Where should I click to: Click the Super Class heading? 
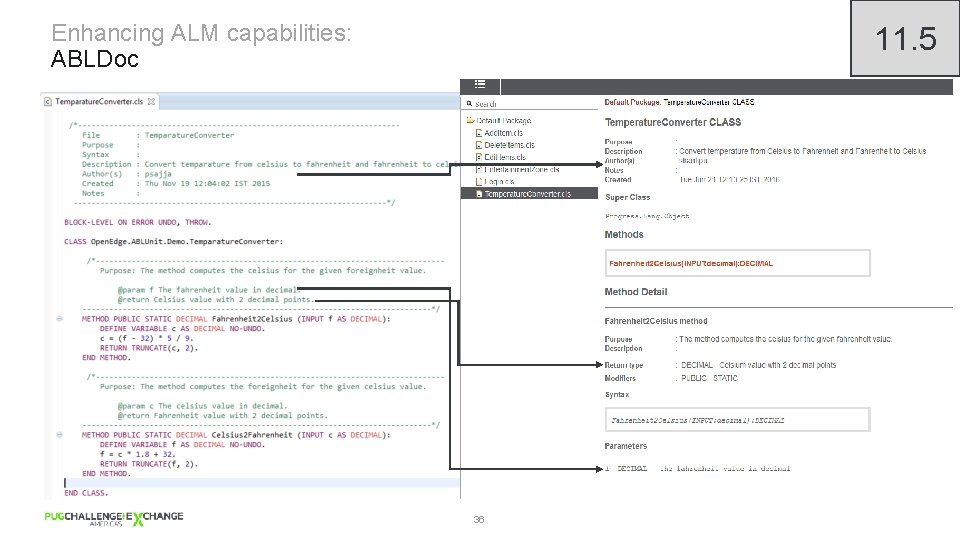click(628, 197)
